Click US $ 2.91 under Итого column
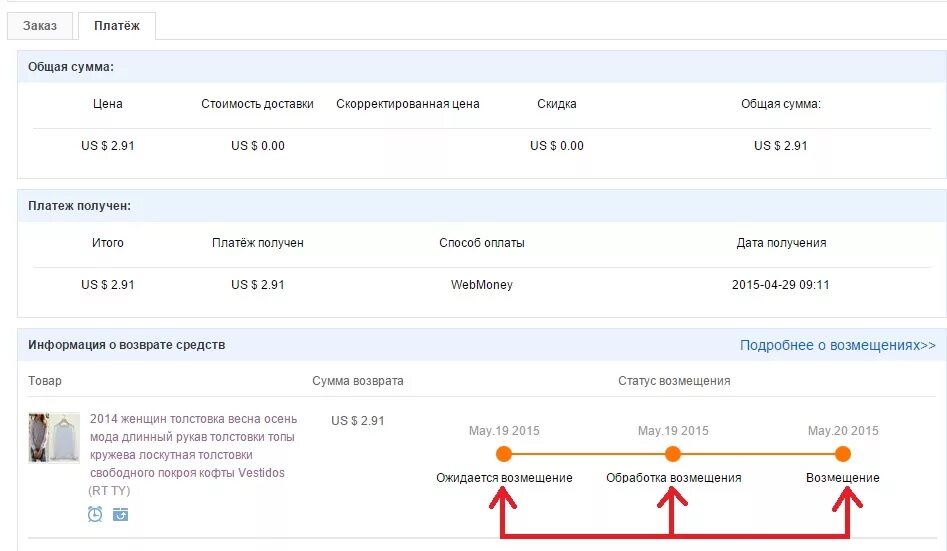This screenshot has width=947, height=551. pyautogui.click(x=108, y=285)
